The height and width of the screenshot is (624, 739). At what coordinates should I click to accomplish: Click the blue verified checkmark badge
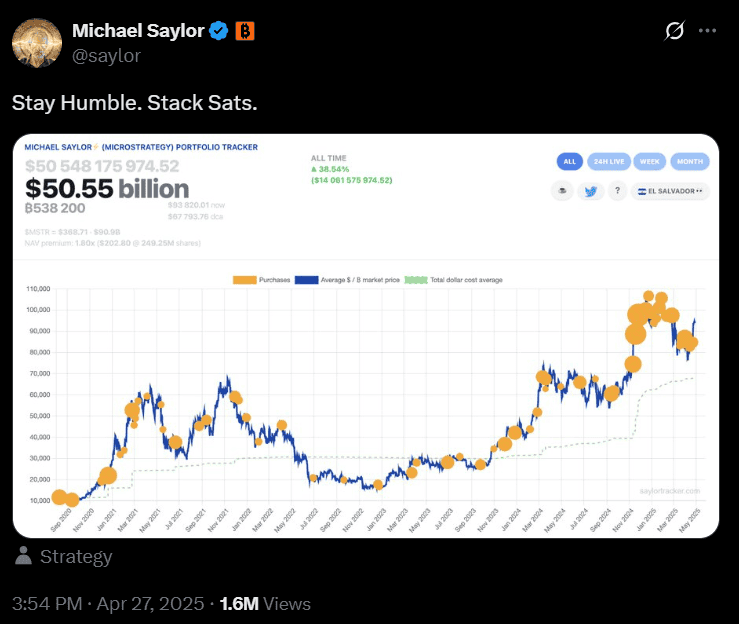point(218,31)
